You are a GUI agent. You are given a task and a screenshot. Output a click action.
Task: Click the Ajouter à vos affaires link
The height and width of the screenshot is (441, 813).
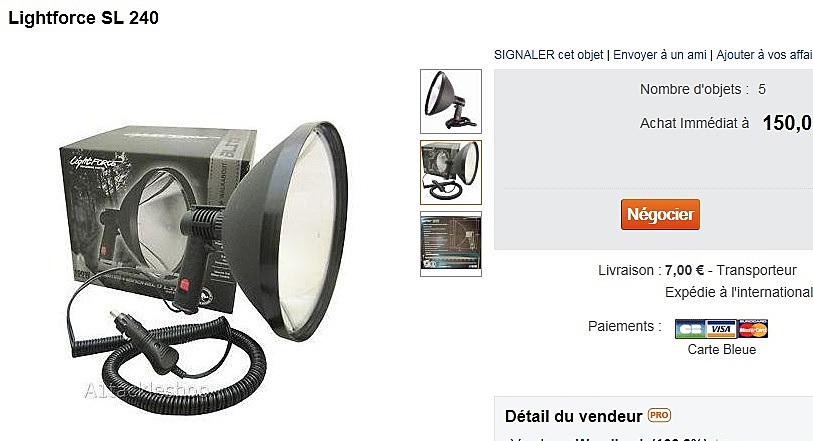(x=765, y=55)
